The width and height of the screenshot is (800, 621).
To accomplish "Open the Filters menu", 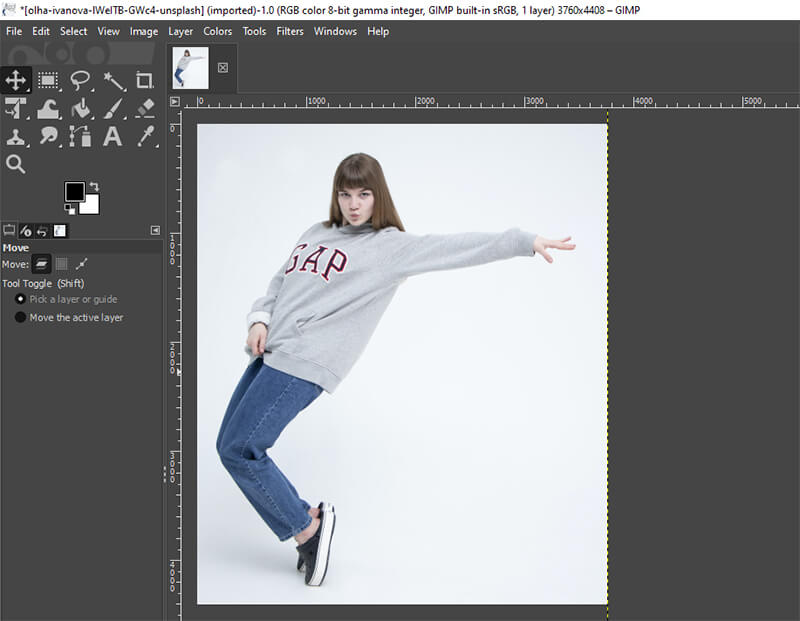I will [290, 31].
